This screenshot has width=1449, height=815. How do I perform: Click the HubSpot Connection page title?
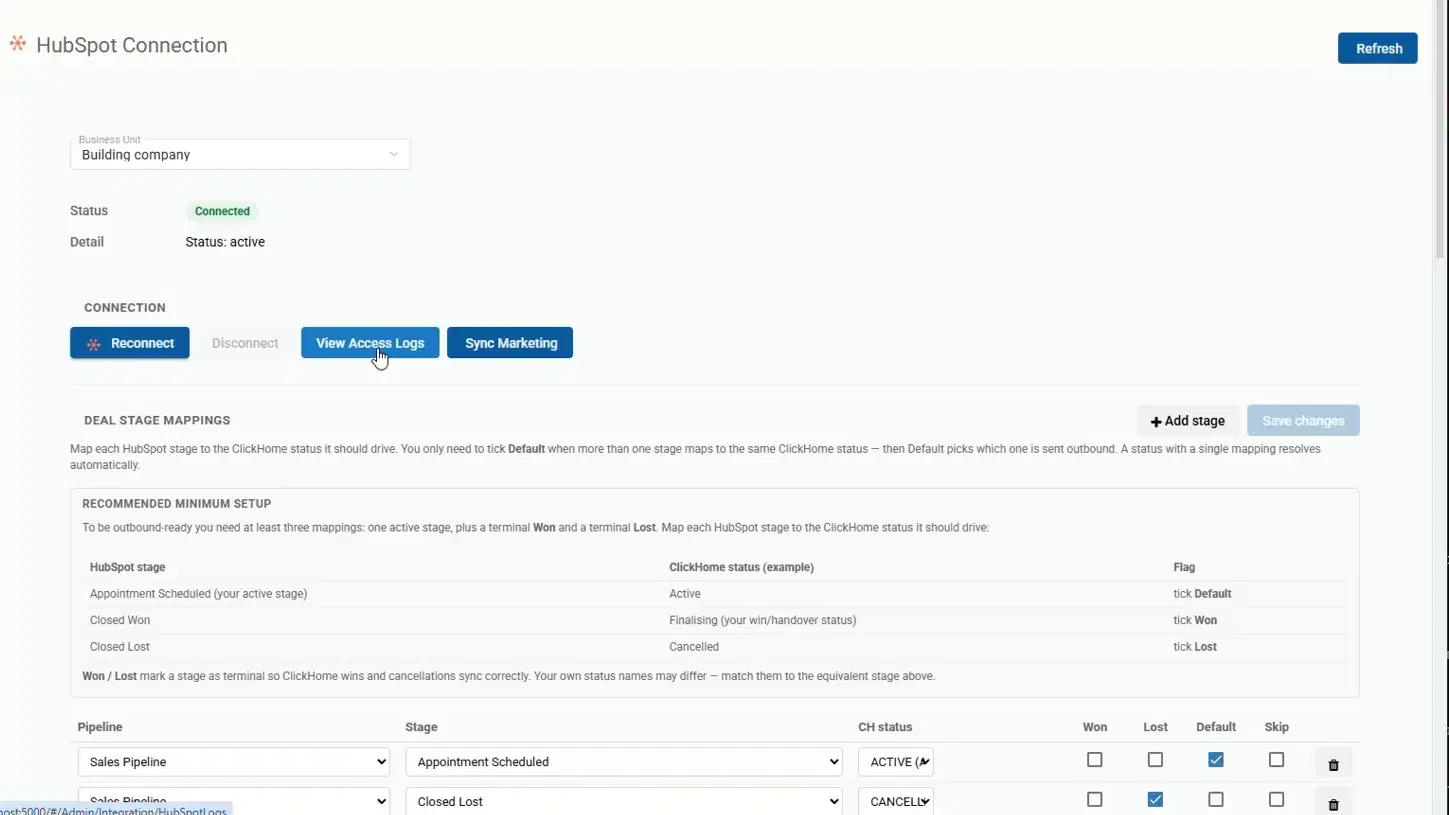(x=132, y=45)
